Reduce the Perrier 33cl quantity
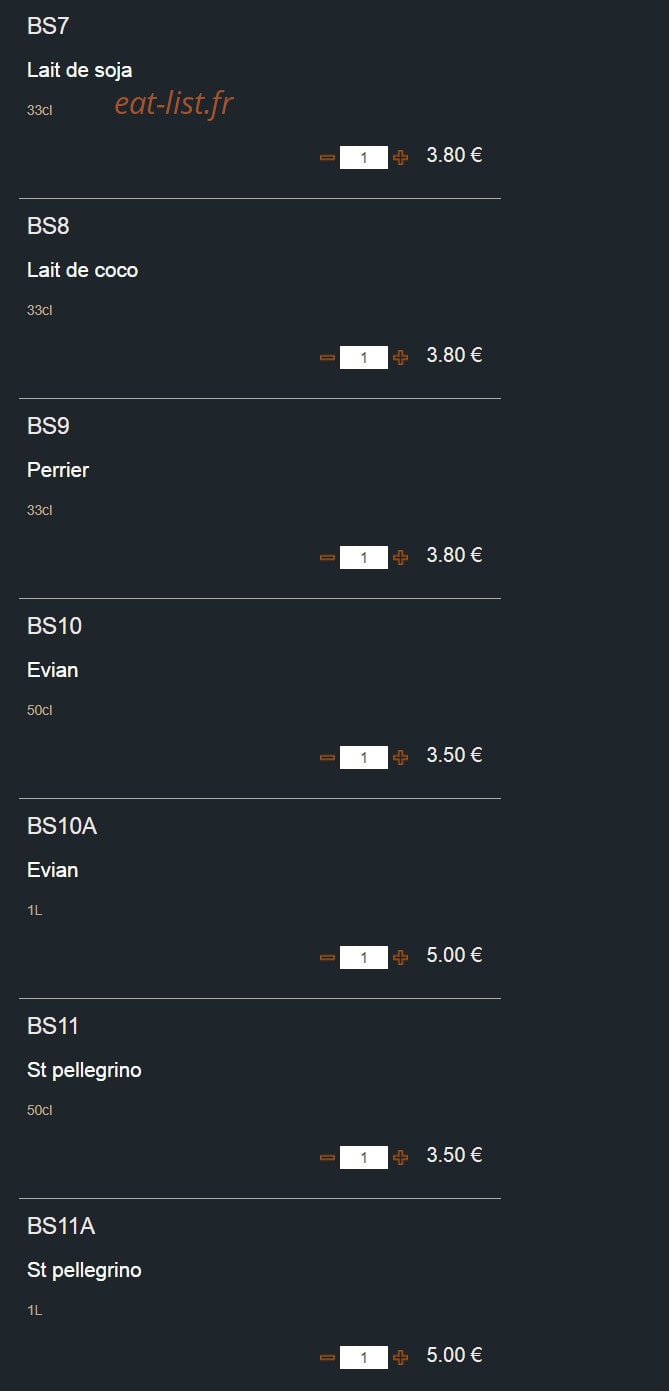The image size is (669, 1391). click(x=327, y=557)
